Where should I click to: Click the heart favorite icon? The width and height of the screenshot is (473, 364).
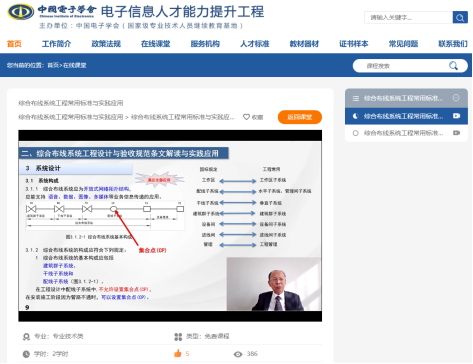246,117
